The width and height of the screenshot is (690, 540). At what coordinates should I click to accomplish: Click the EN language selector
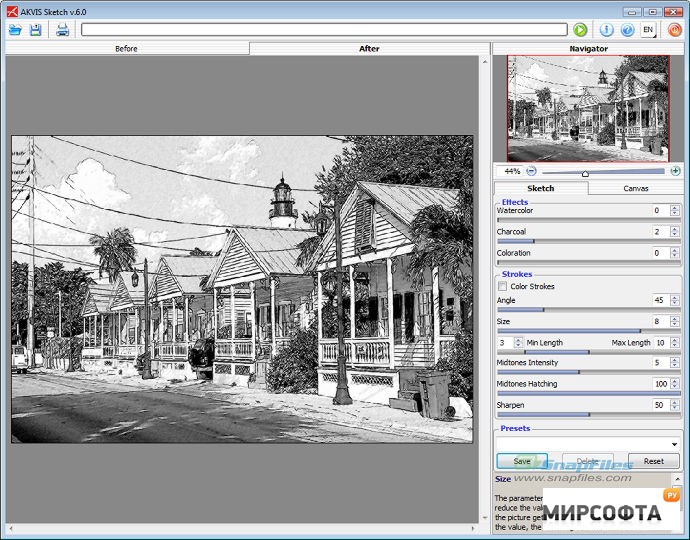[648, 30]
